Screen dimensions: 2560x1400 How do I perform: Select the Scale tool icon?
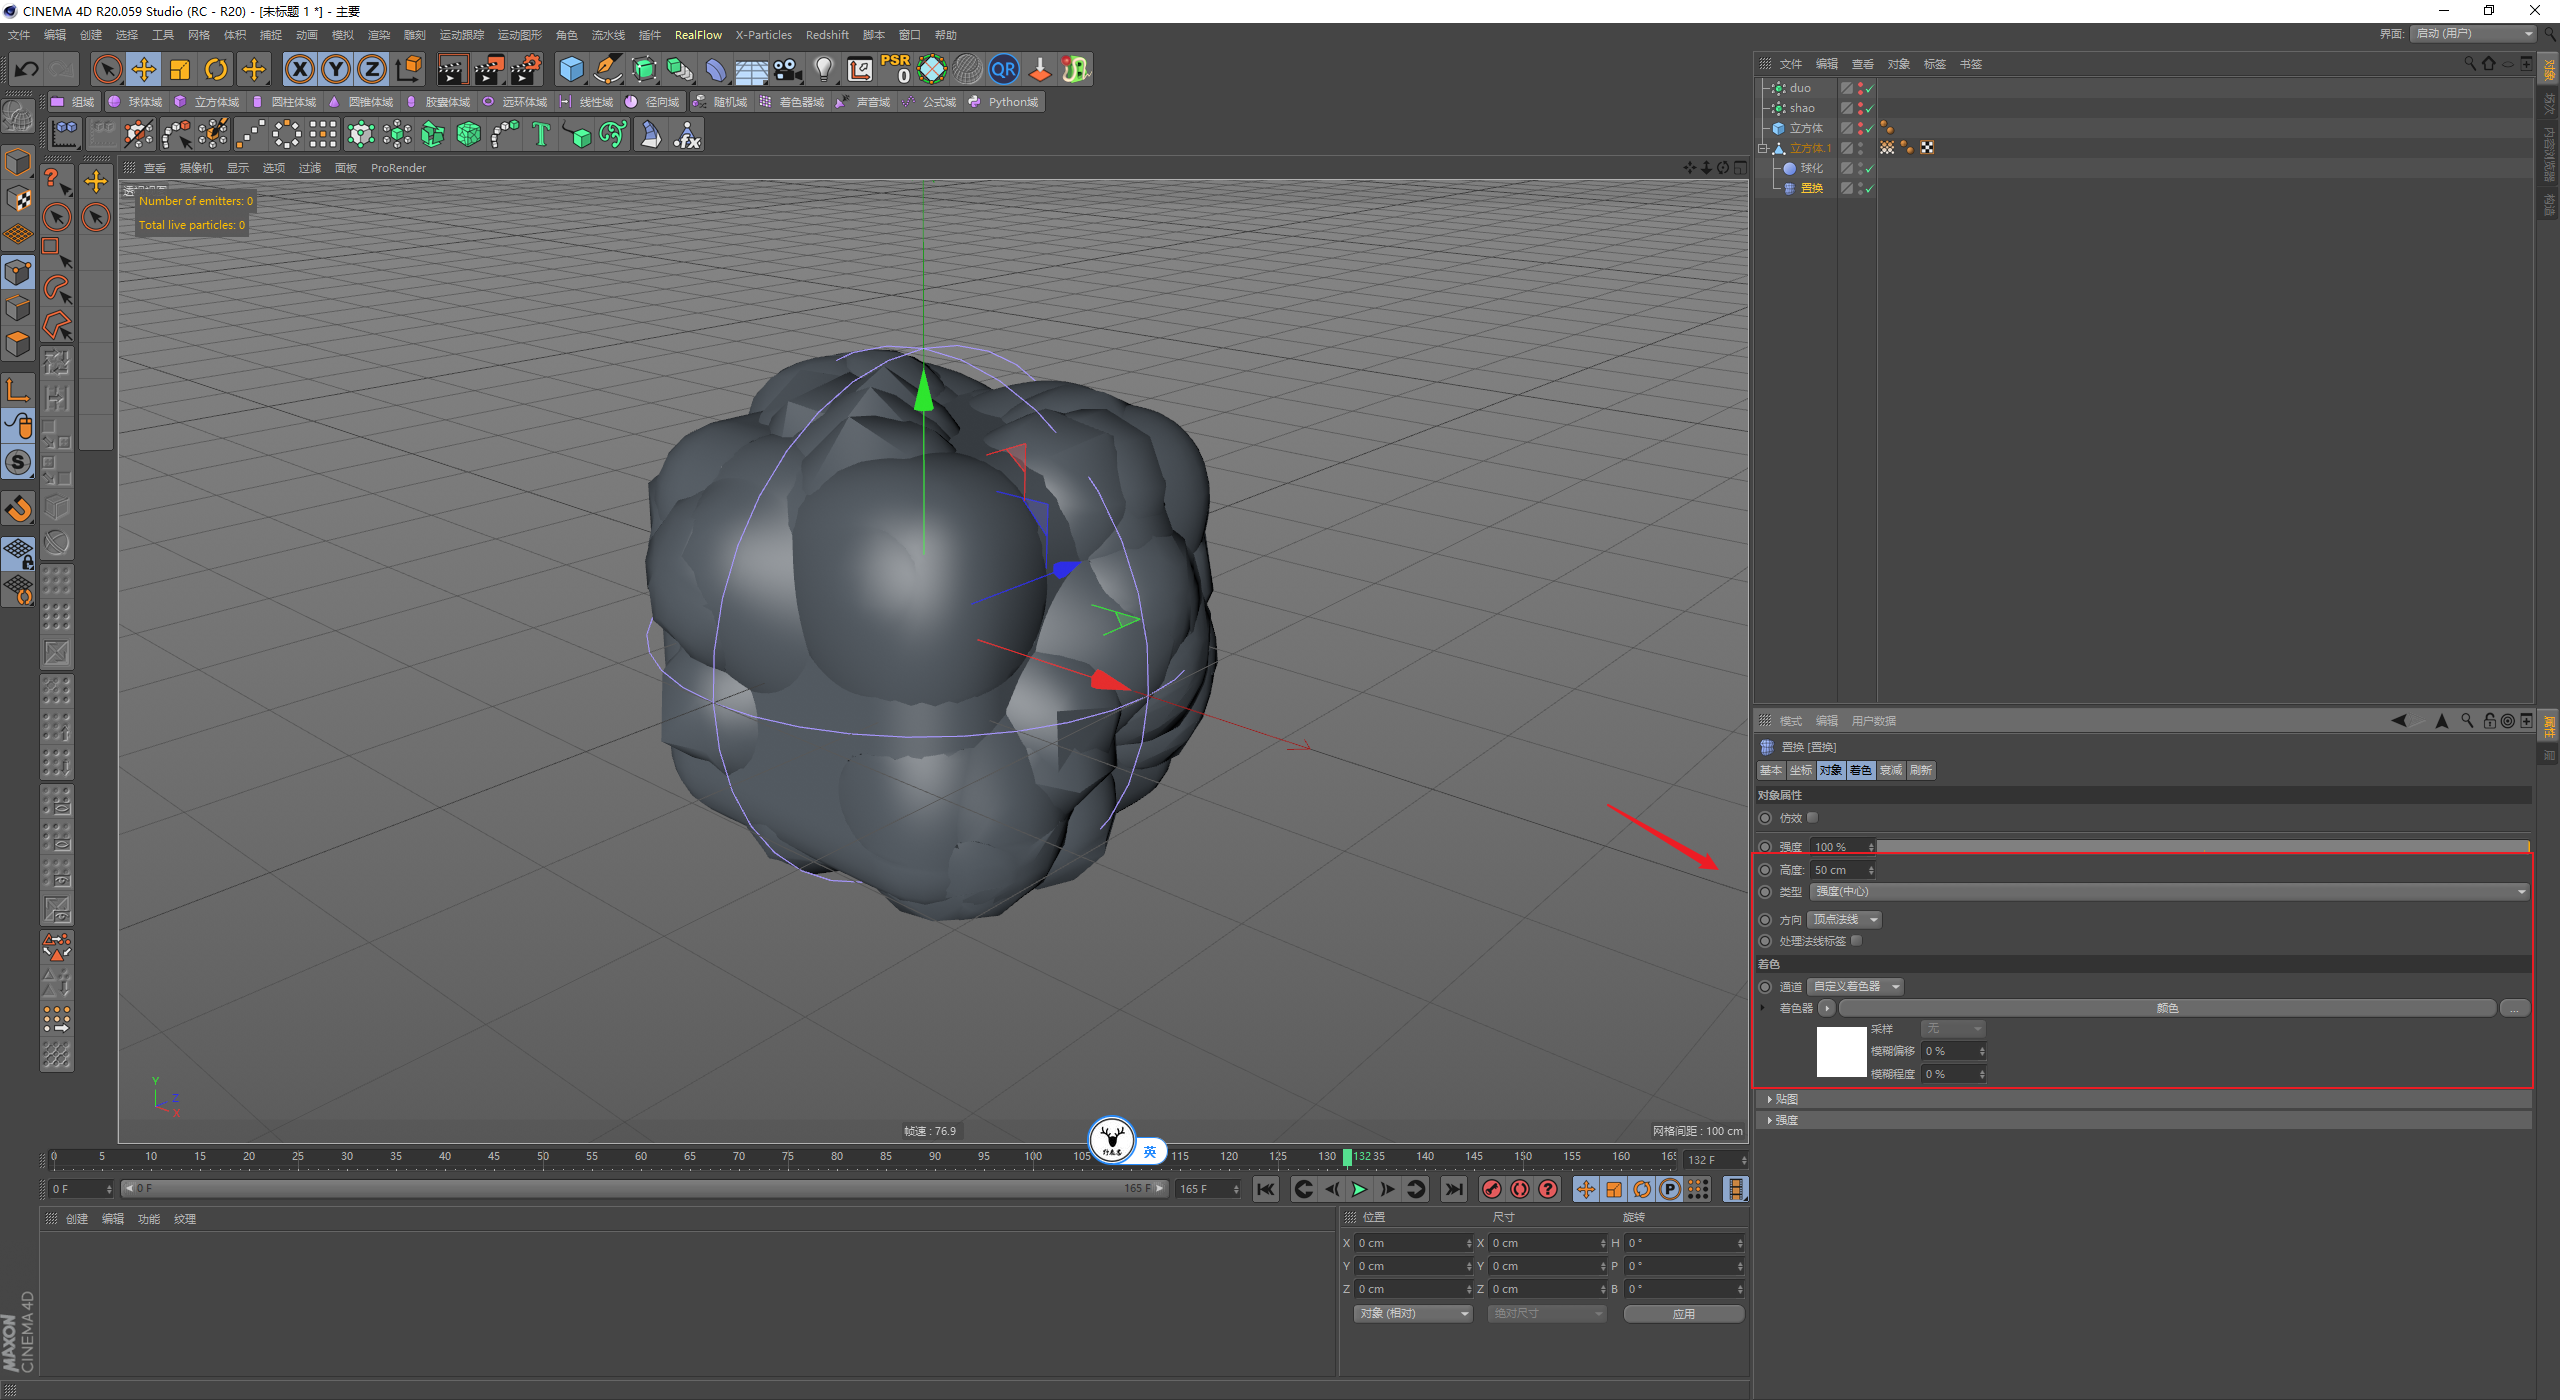[180, 69]
